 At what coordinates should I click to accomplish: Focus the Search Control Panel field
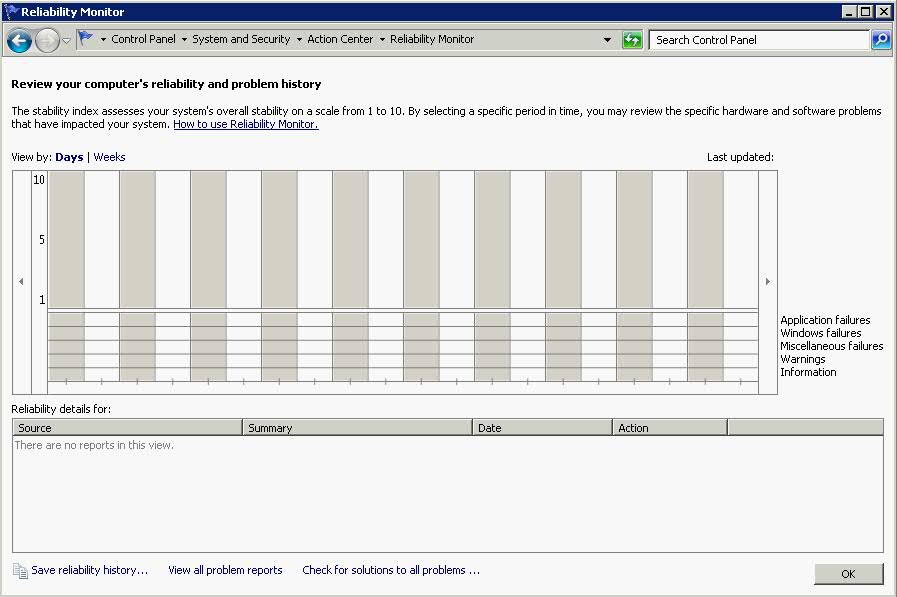pyautogui.click(x=759, y=40)
